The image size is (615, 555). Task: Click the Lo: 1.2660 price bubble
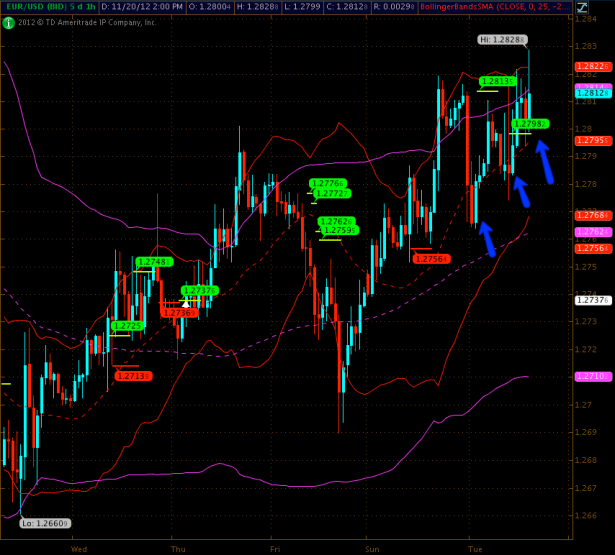(42, 523)
